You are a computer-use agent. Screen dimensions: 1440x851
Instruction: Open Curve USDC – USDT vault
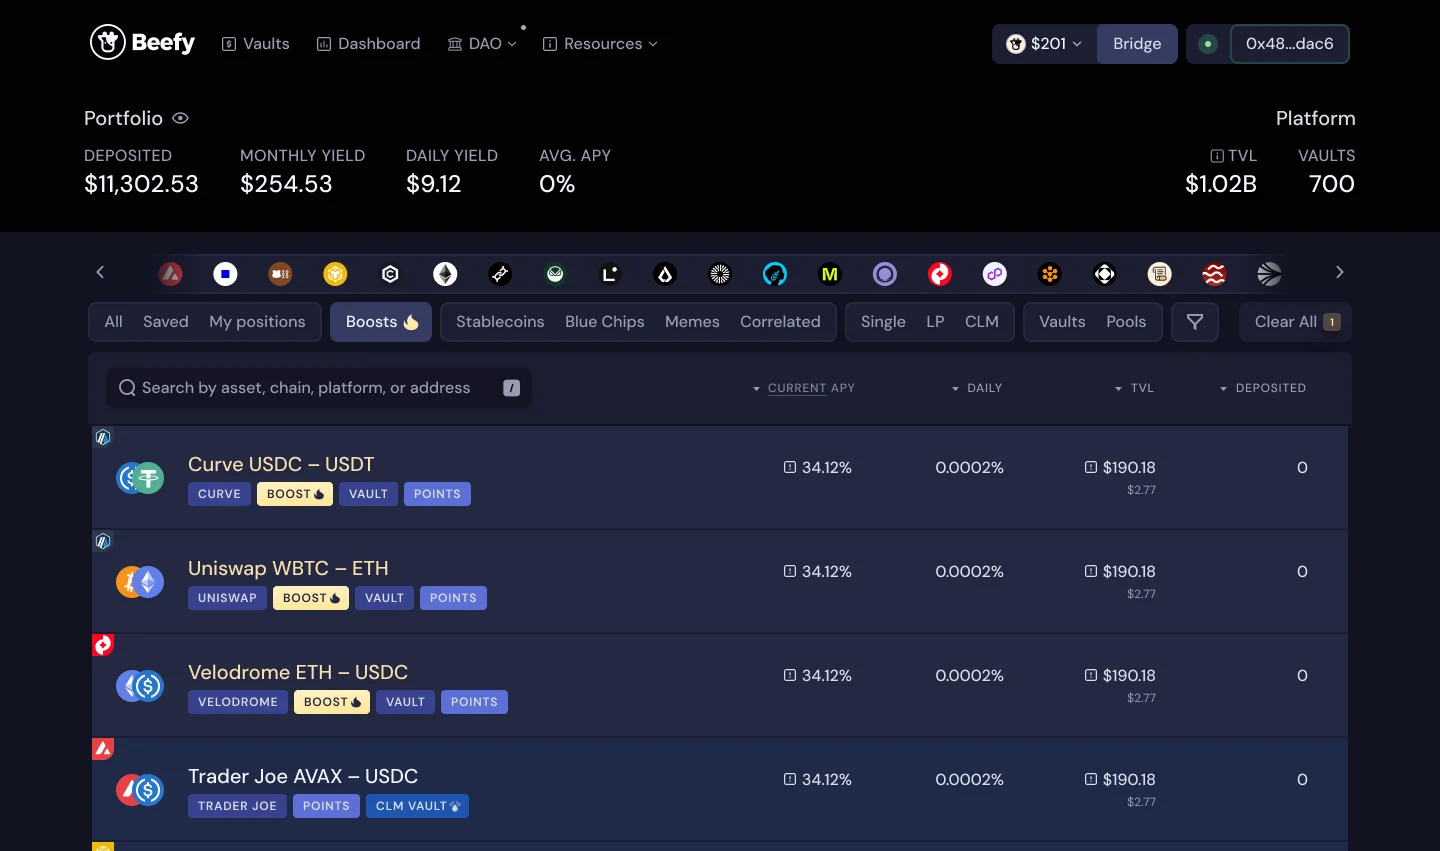pos(720,478)
